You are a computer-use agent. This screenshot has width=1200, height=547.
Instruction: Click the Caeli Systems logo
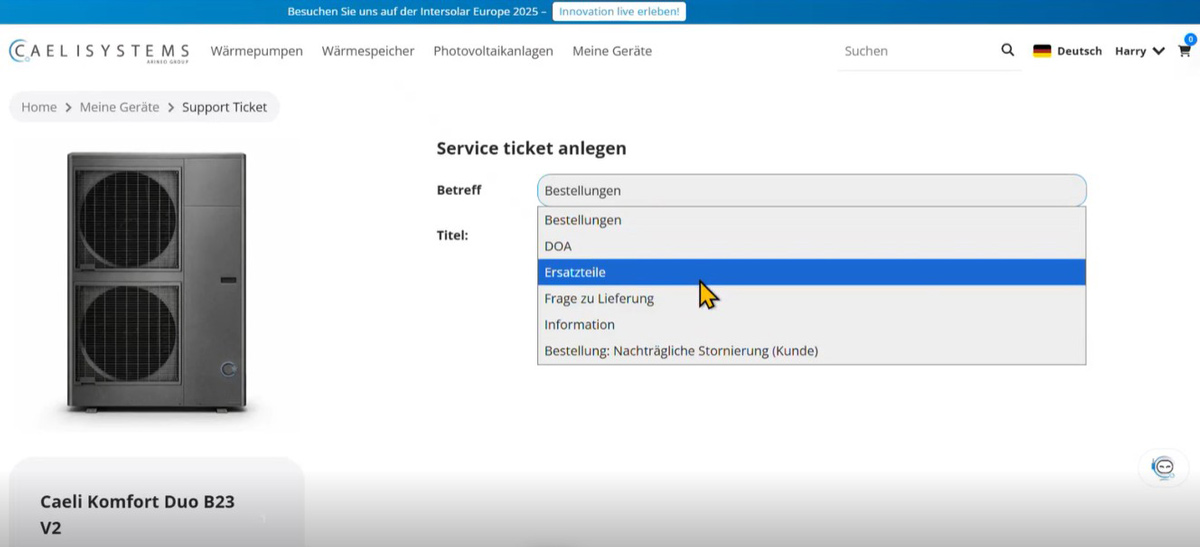[99, 51]
